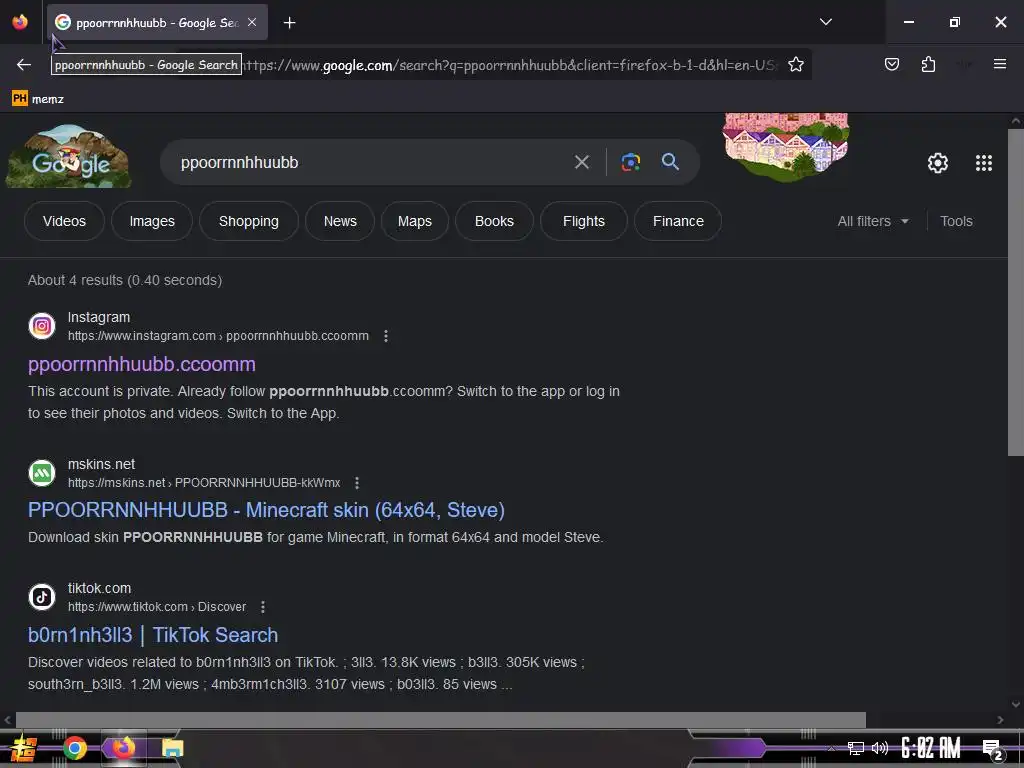Screen dimensions: 1024x768
Task: Switch to Images results tab
Action: point(152,221)
